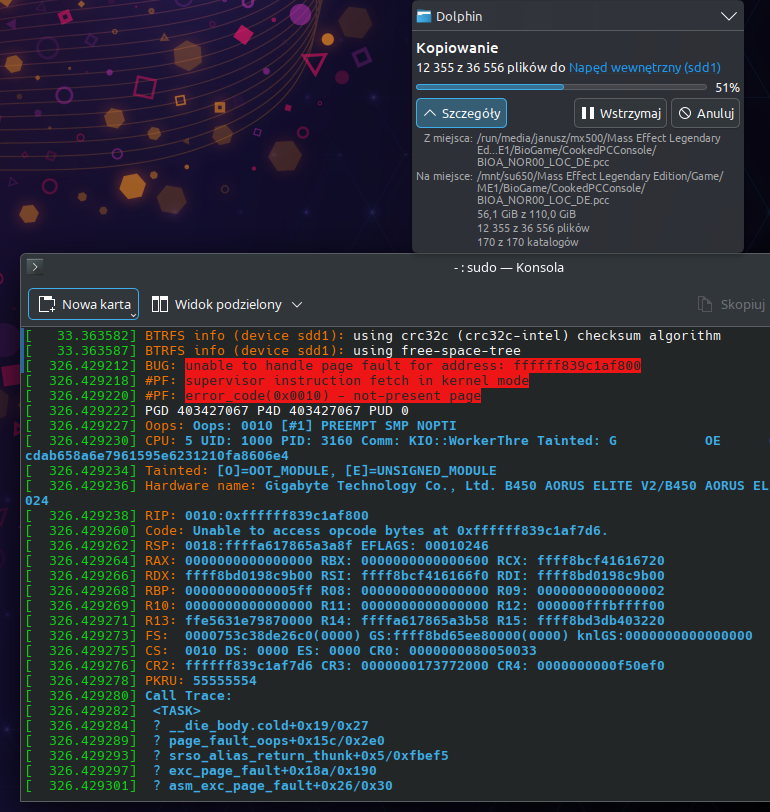Click the pause icon on Wstrzymaj button
The height and width of the screenshot is (812, 770).
pos(588,113)
